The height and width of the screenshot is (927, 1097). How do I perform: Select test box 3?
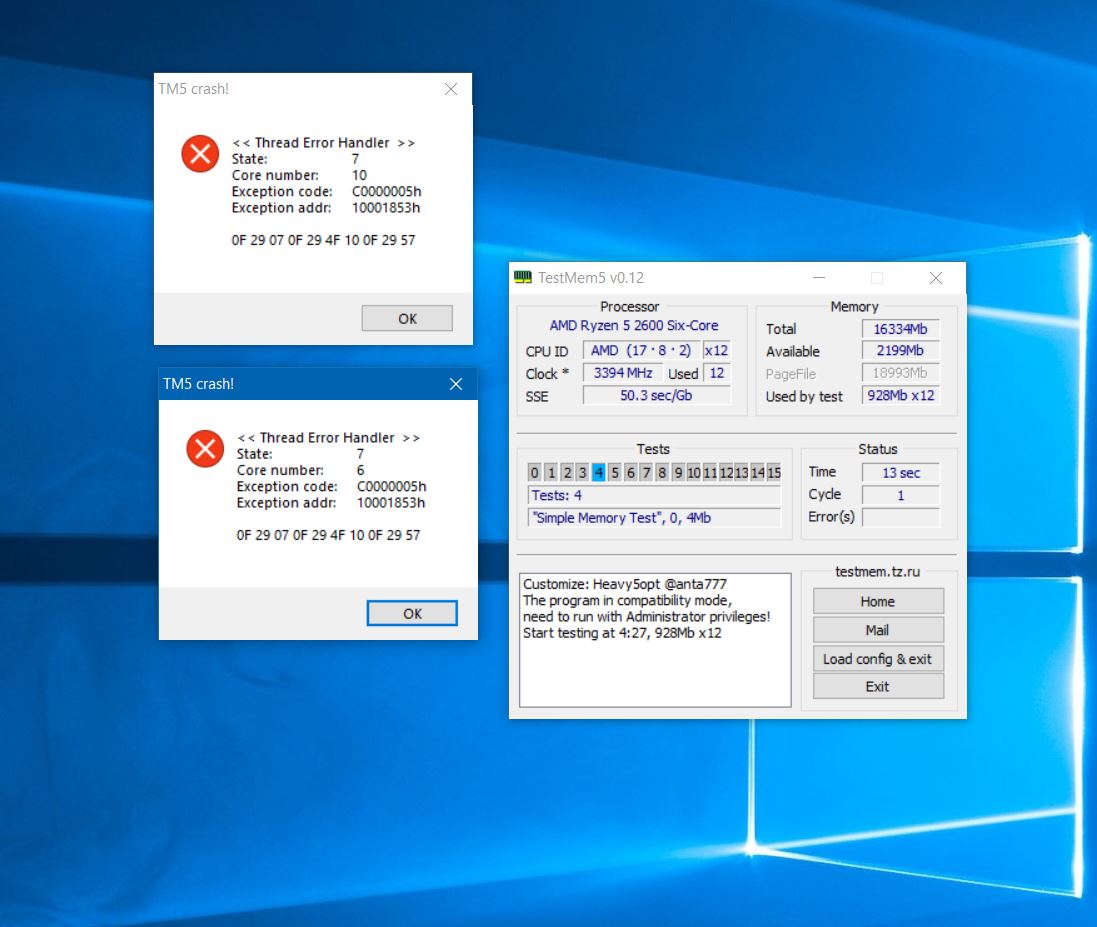point(582,472)
